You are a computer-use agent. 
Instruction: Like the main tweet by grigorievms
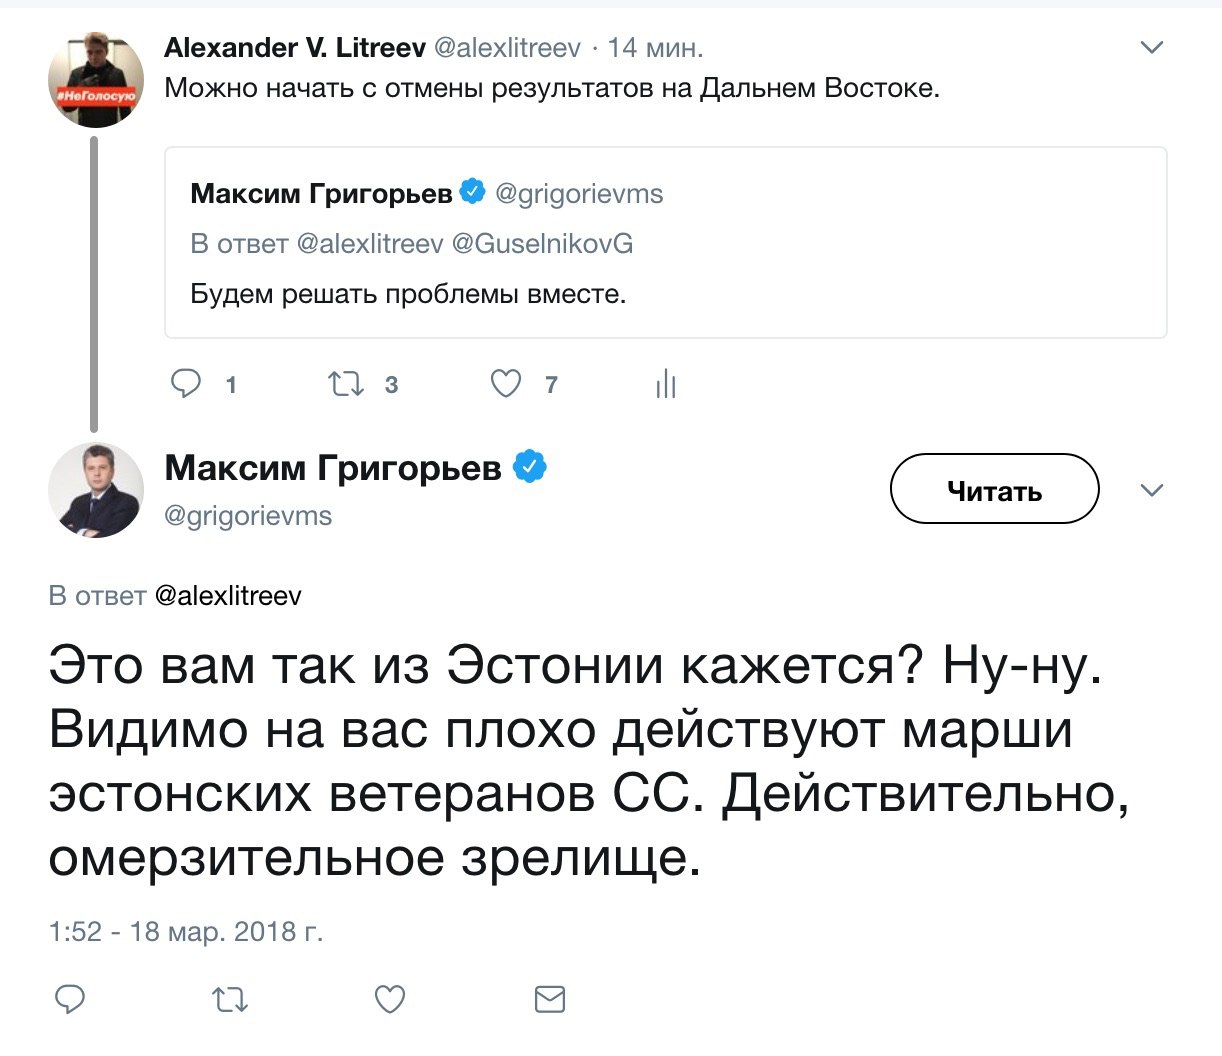[390, 998]
